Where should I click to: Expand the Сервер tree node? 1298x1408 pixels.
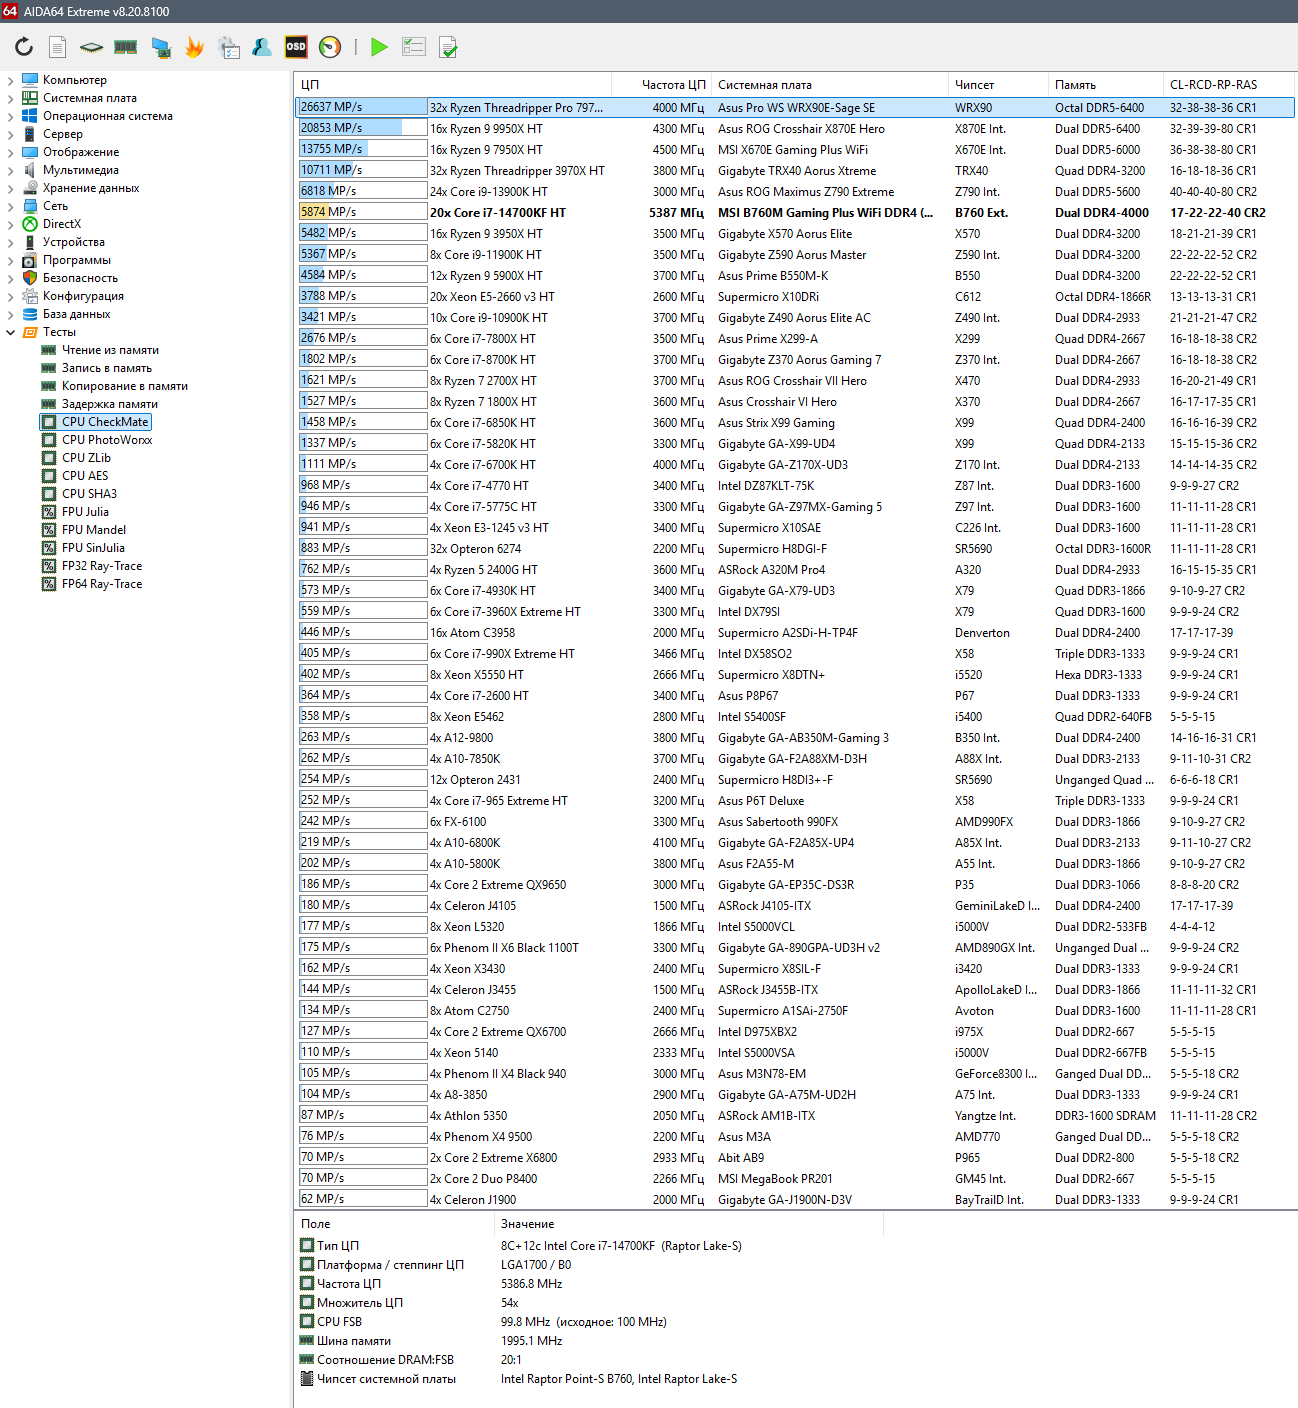click(11, 134)
